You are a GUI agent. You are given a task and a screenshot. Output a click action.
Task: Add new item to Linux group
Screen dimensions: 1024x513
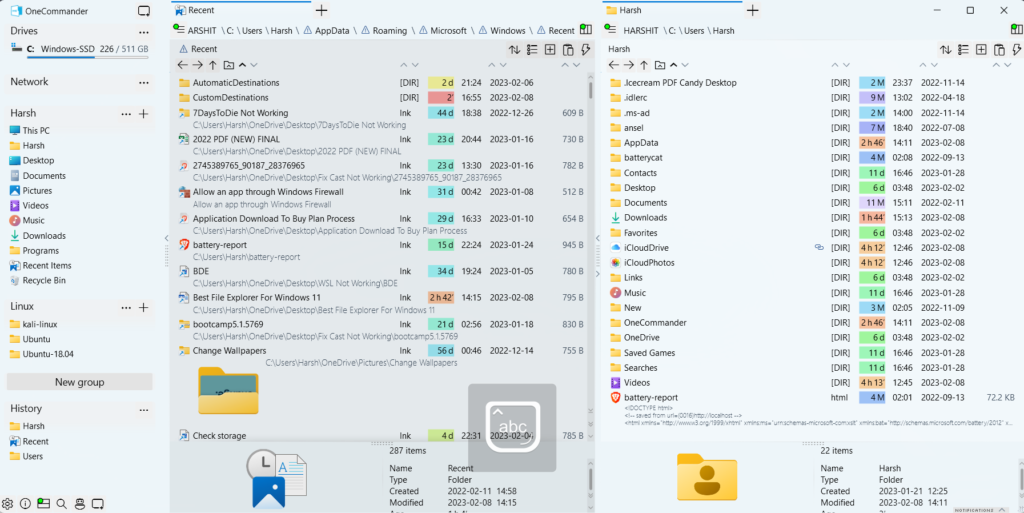pyautogui.click(x=144, y=307)
